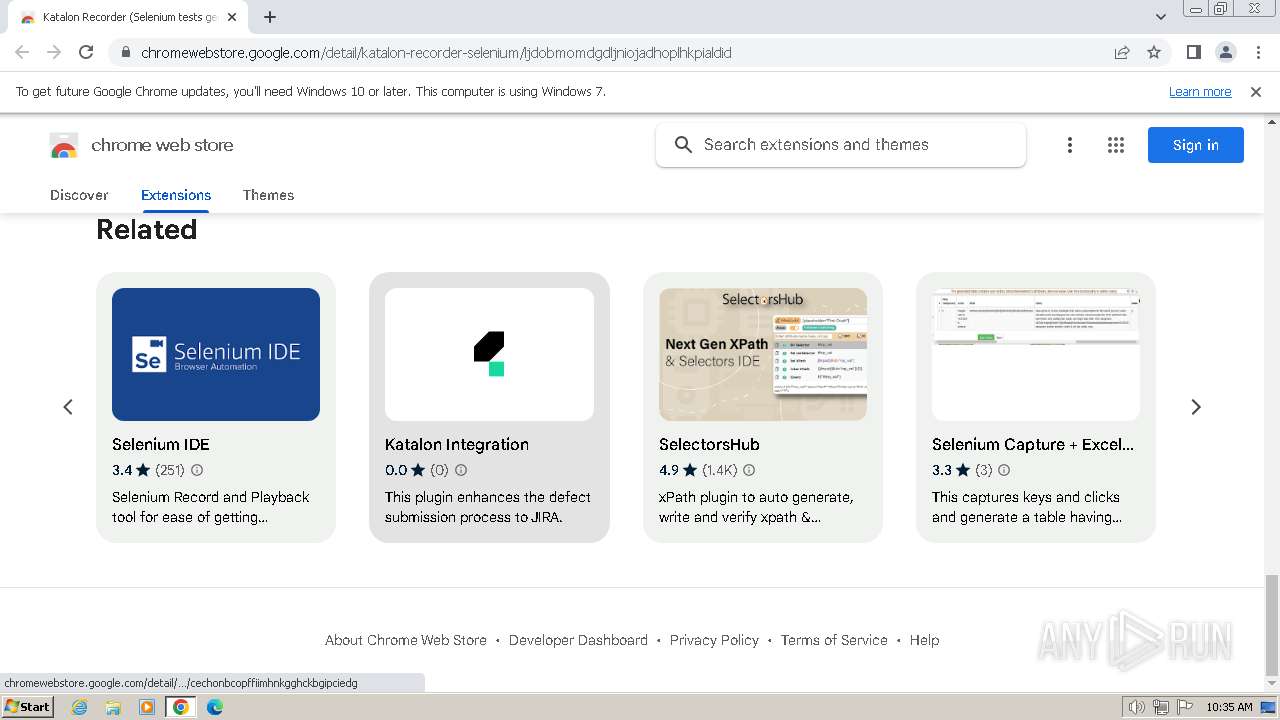1280x720 pixels.
Task: Open the Katalon Integration thumbnail
Action: [489, 354]
